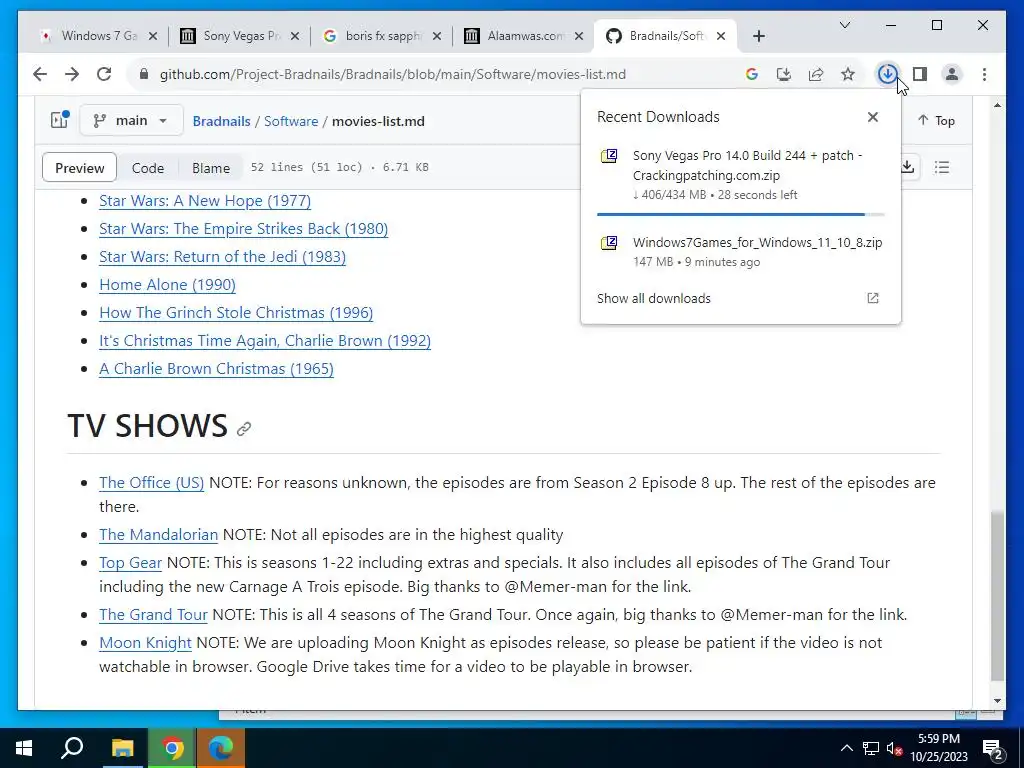This screenshot has width=1024, height=768.
Task: Open the document outline icon
Action: 942,167
